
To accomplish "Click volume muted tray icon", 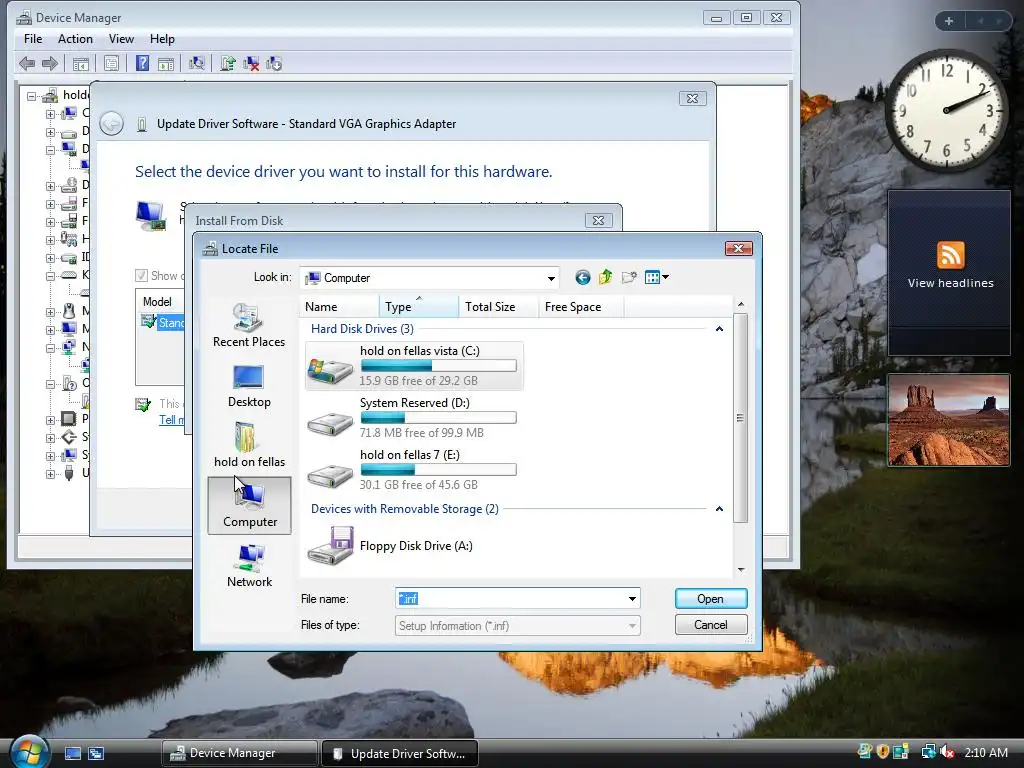I will tap(947, 752).
